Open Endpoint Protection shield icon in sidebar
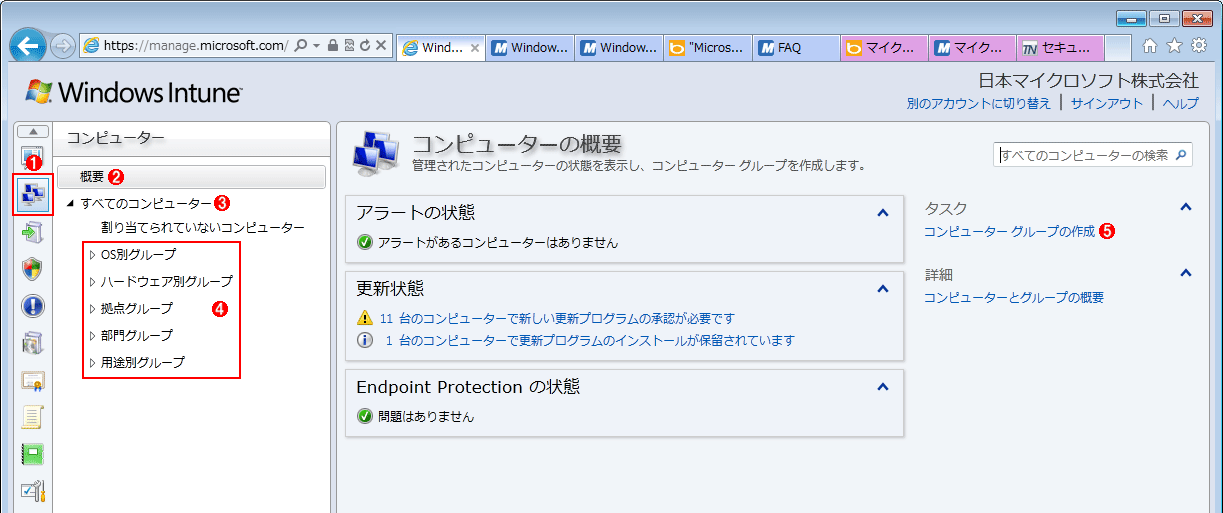This screenshot has width=1223, height=513. click(32, 269)
